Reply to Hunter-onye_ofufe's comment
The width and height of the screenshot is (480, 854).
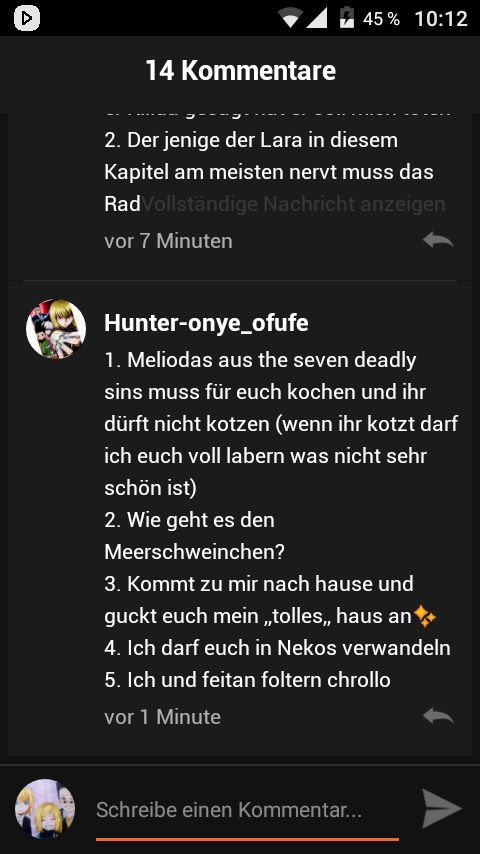438,716
